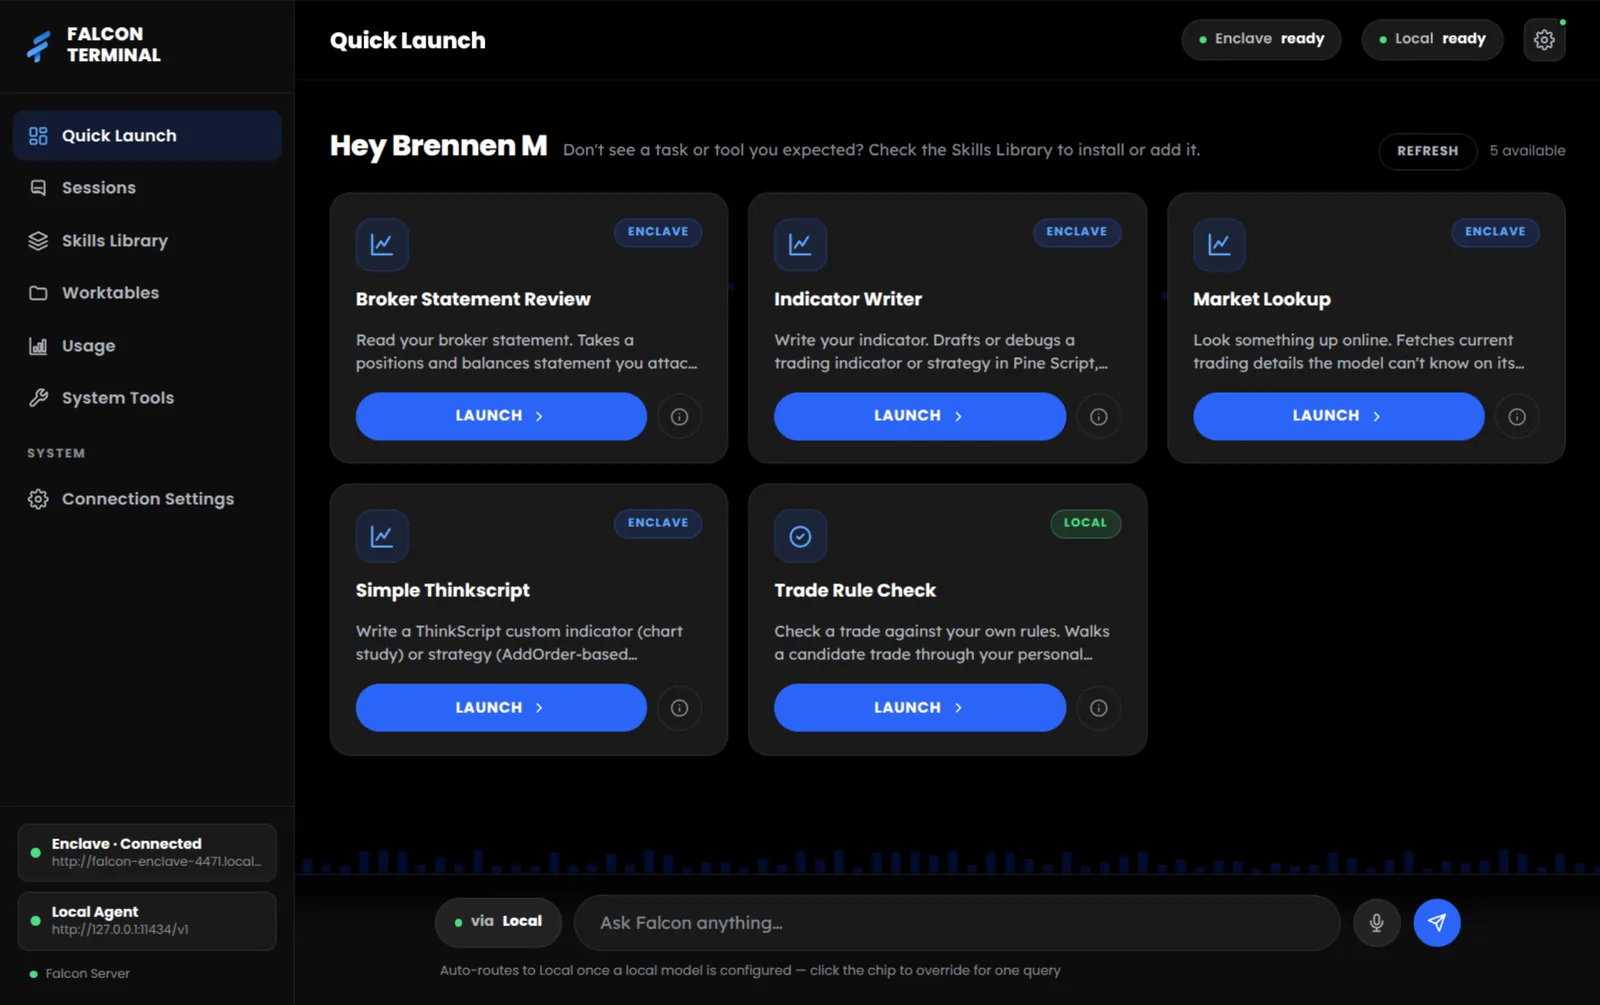Click the Local ready status pill

[1432, 40]
